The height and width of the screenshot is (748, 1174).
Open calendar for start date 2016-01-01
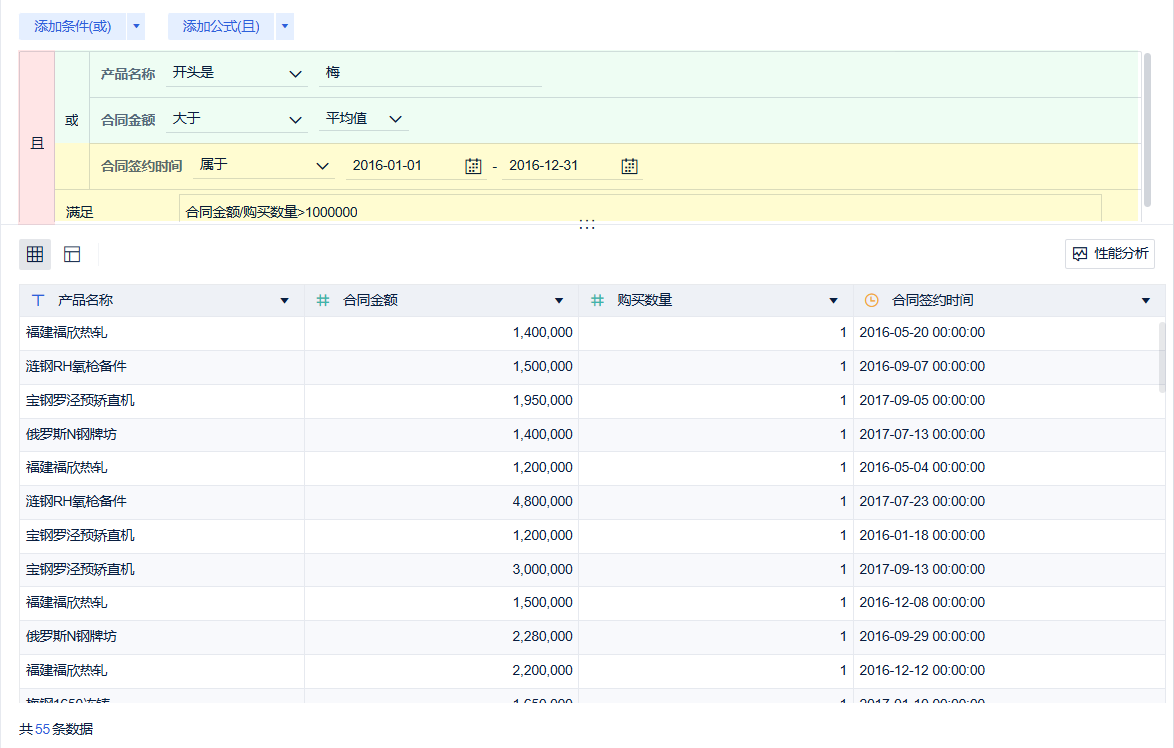[473, 166]
